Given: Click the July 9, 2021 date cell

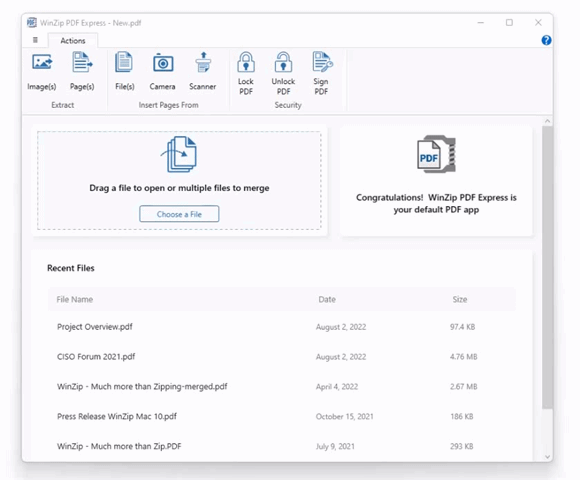Looking at the screenshot, I should [x=335, y=447].
